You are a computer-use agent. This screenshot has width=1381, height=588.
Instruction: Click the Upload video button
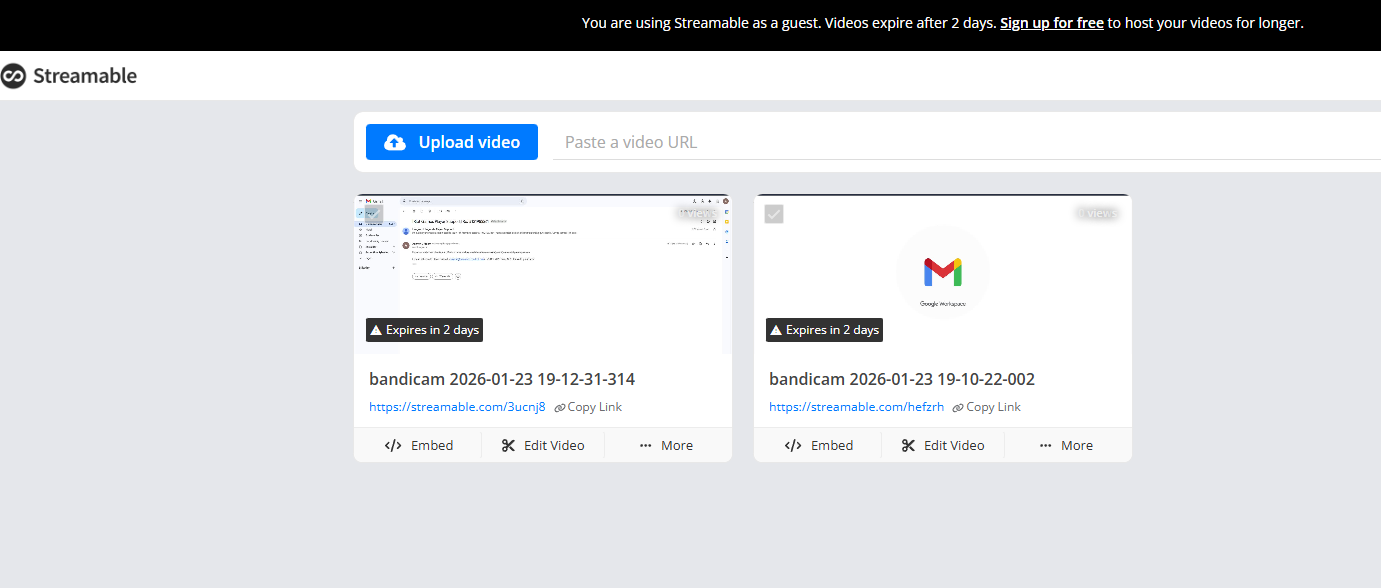click(452, 142)
